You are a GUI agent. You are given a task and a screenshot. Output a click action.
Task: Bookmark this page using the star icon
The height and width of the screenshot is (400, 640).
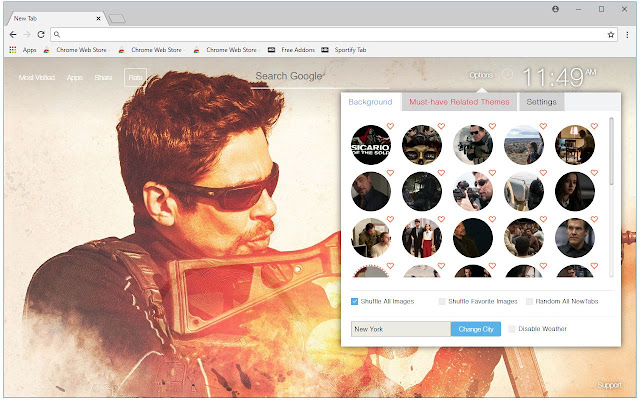[611, 35]
